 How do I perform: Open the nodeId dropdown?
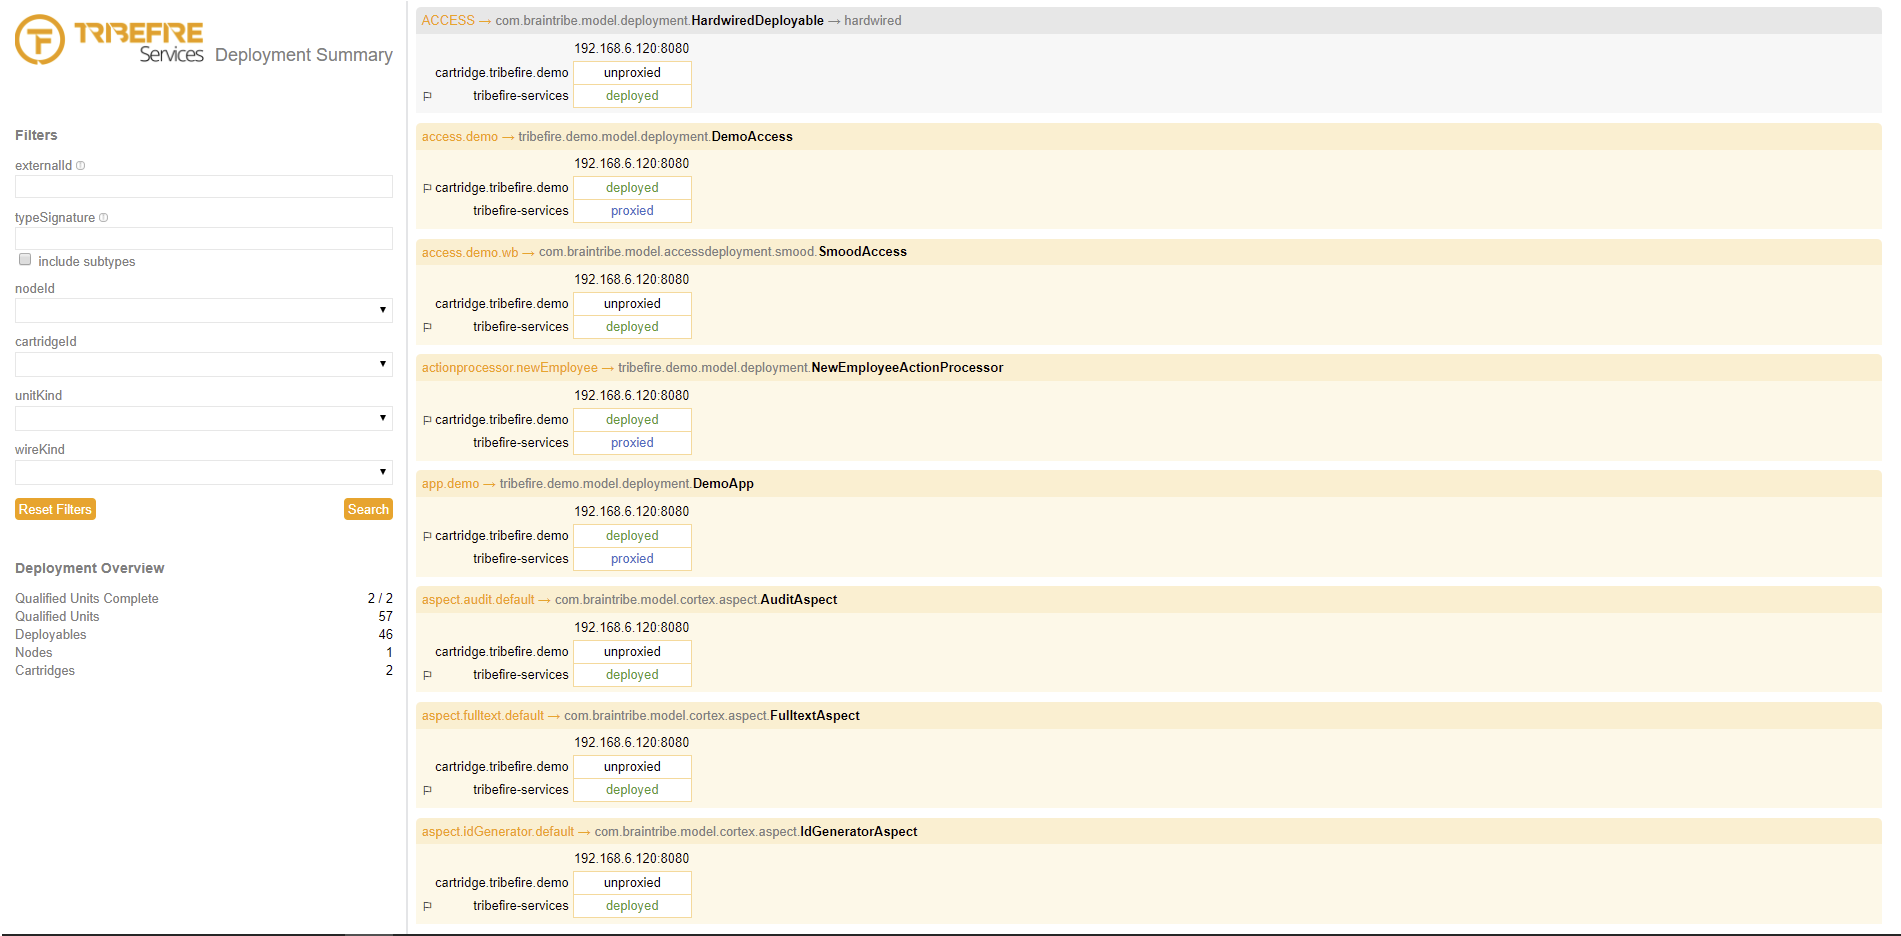coord(203,311)
